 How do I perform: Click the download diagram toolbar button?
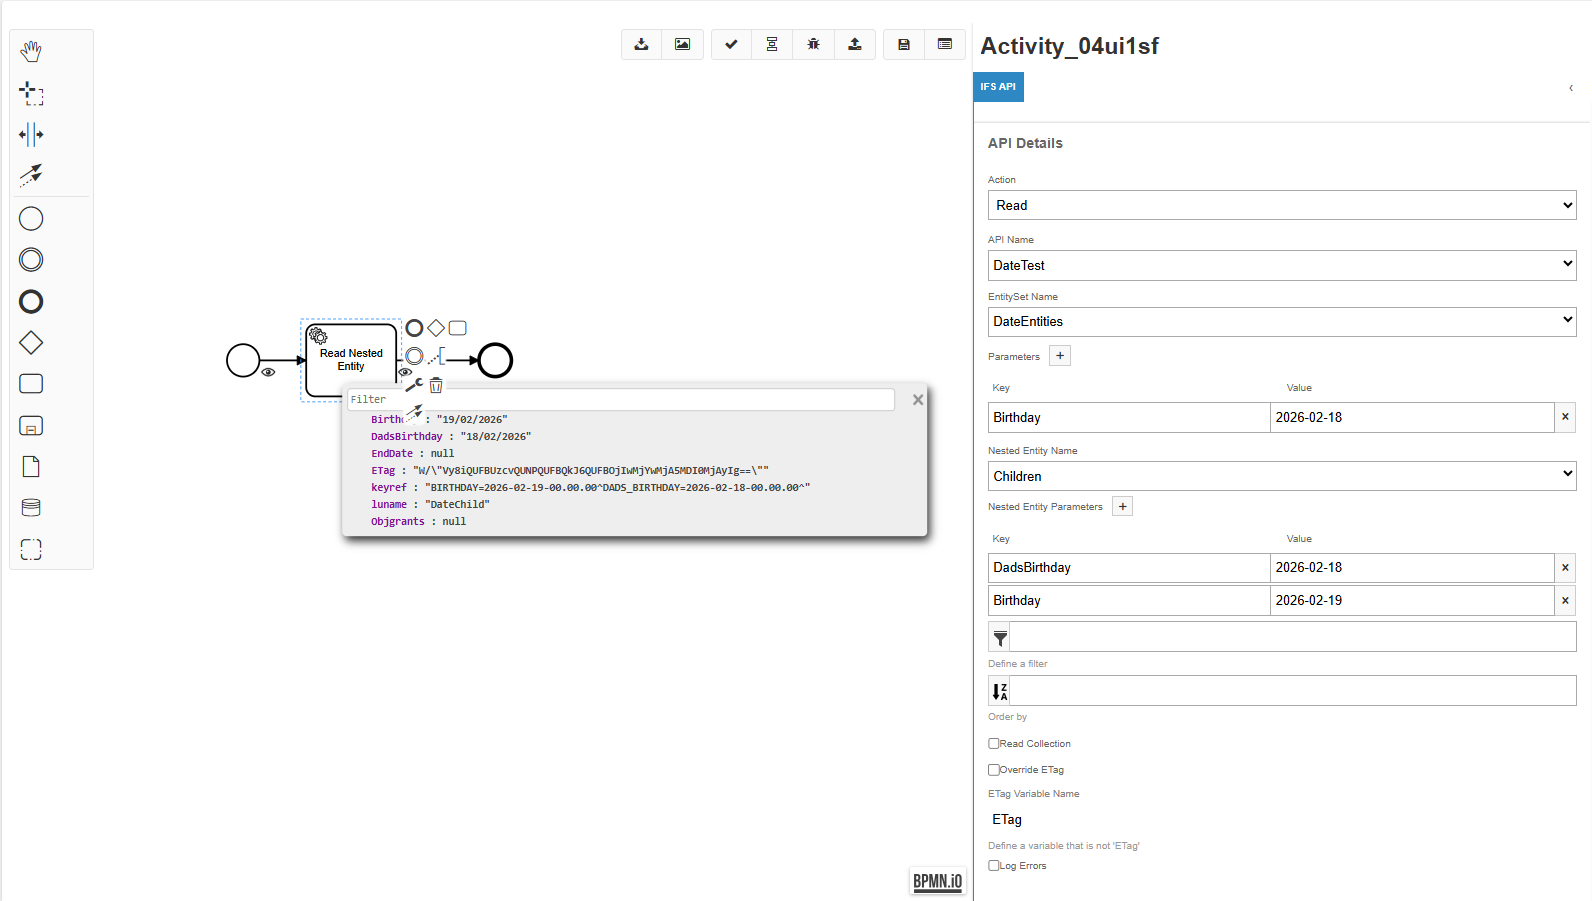click(x=642, y=44)
